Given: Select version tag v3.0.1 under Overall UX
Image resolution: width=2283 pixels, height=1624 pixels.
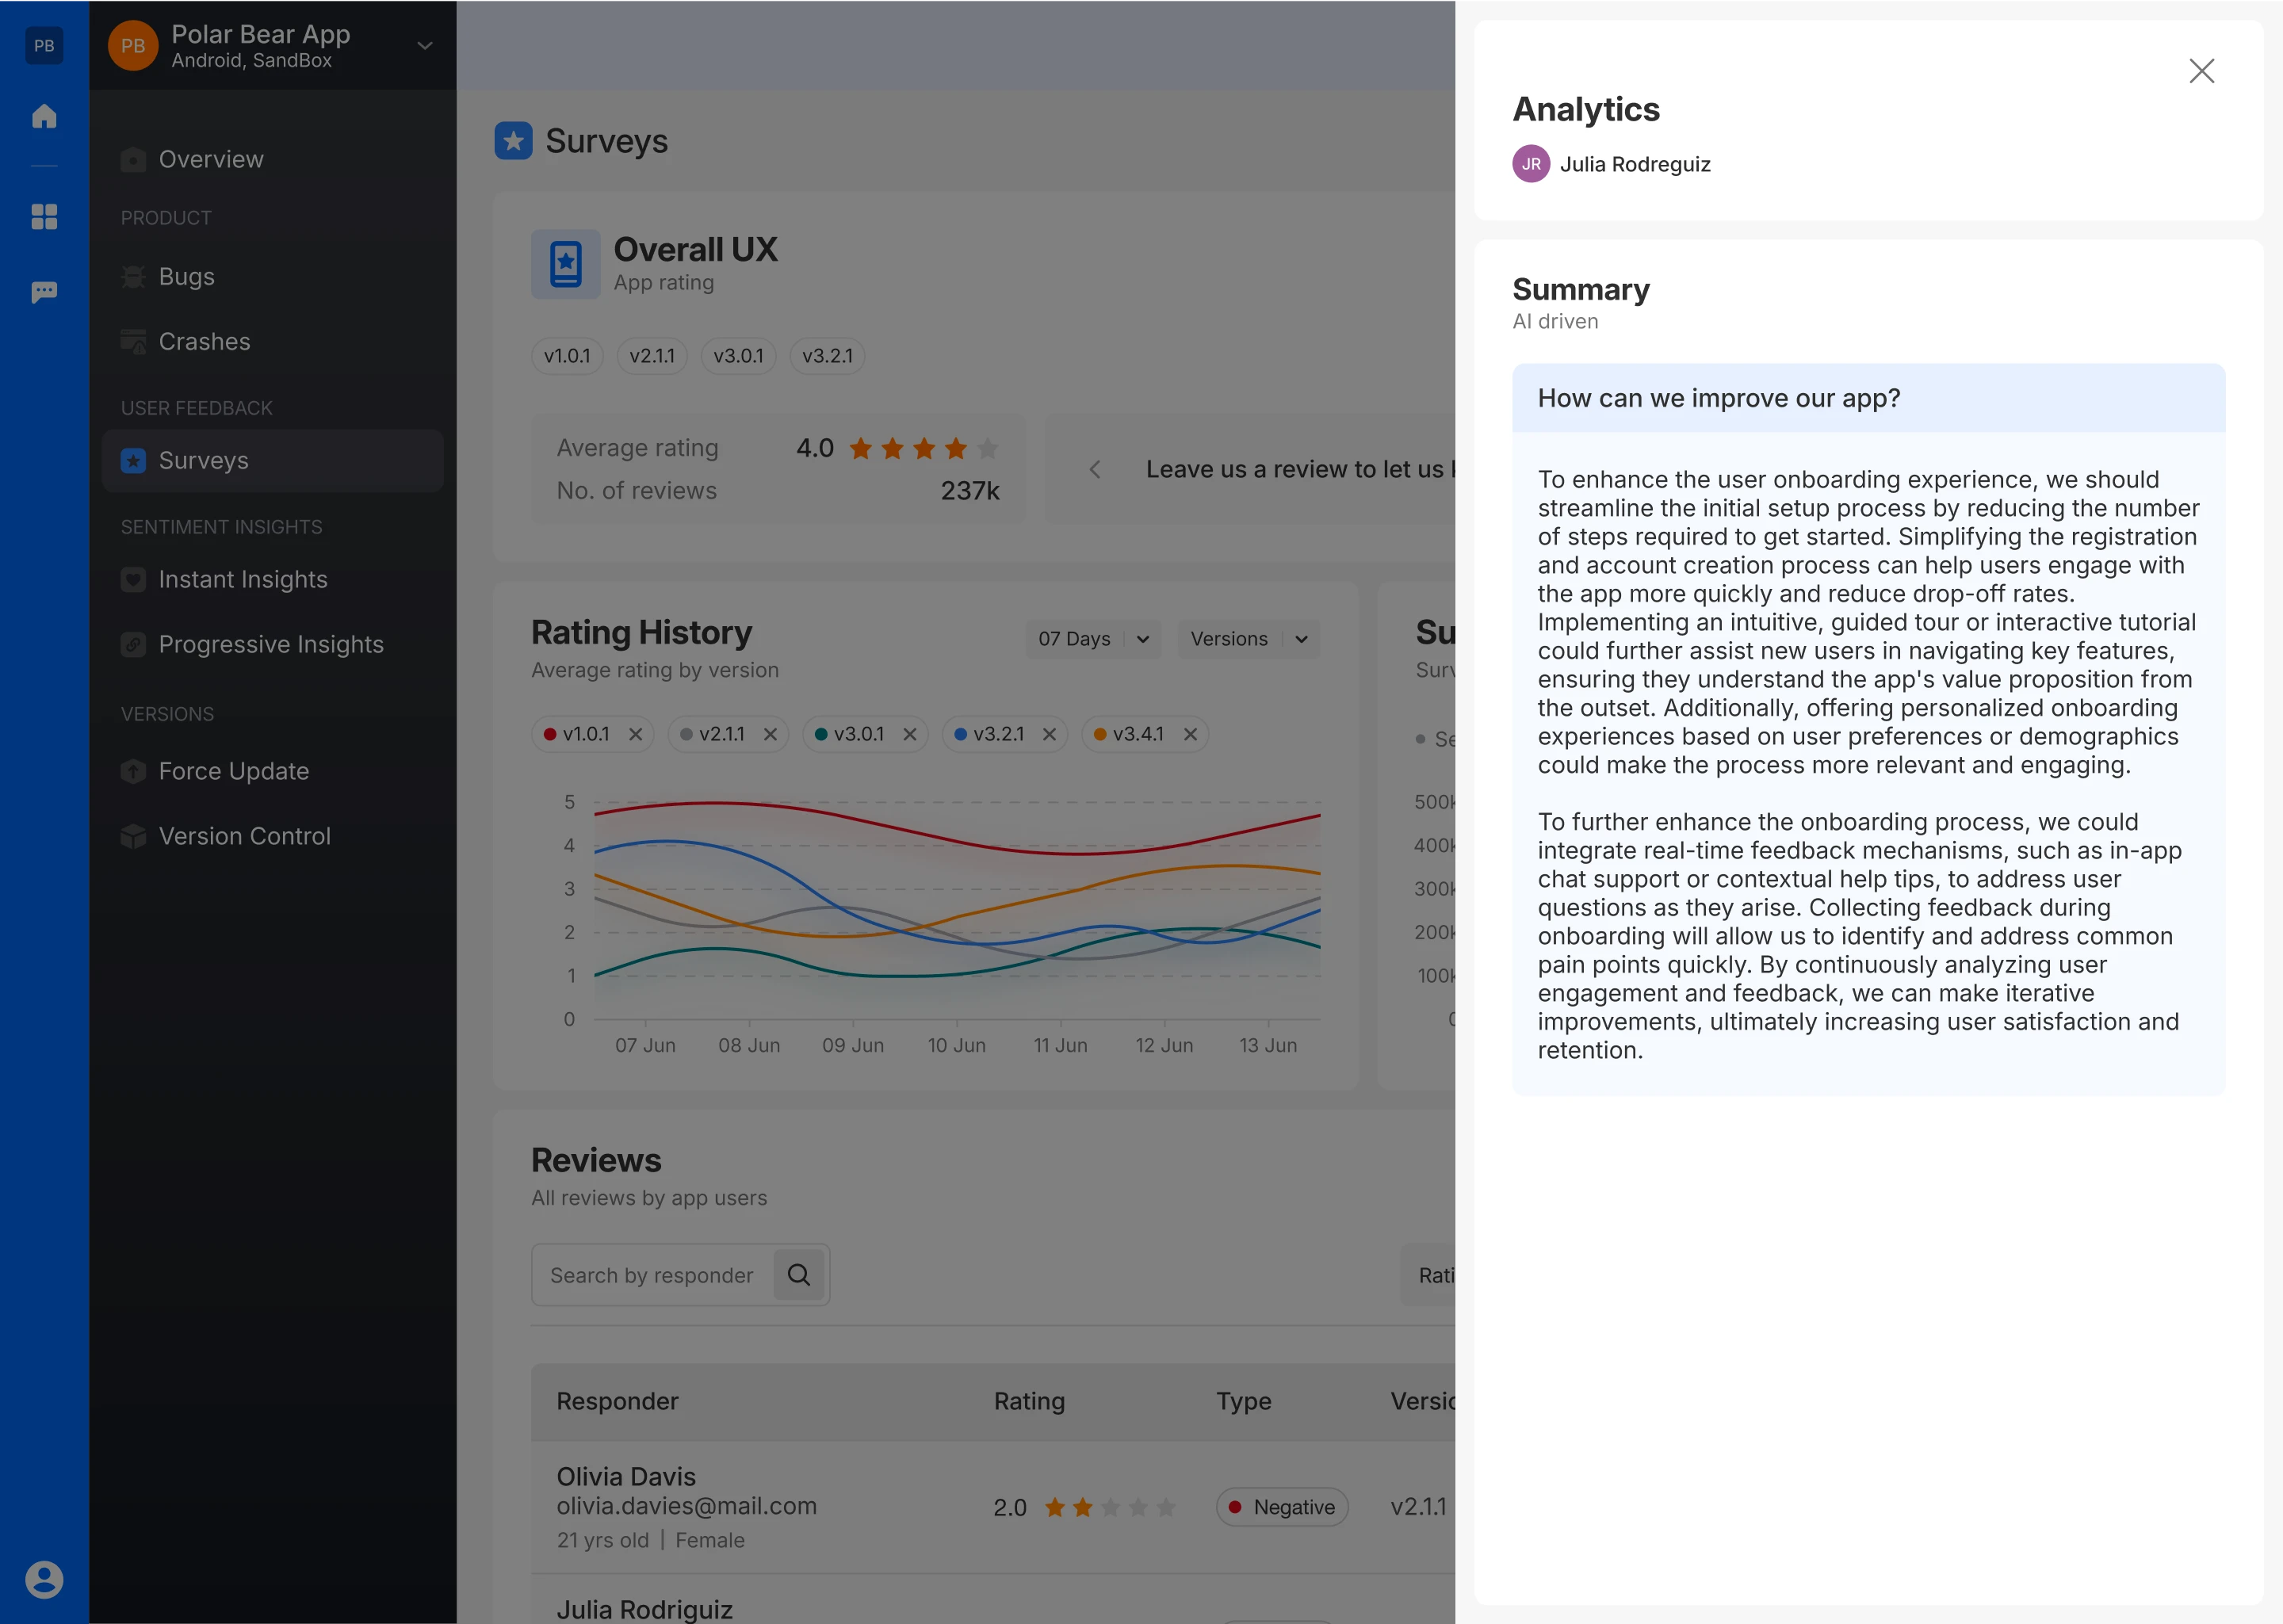Looking at the screenshot, I should [x=738, y=356].
